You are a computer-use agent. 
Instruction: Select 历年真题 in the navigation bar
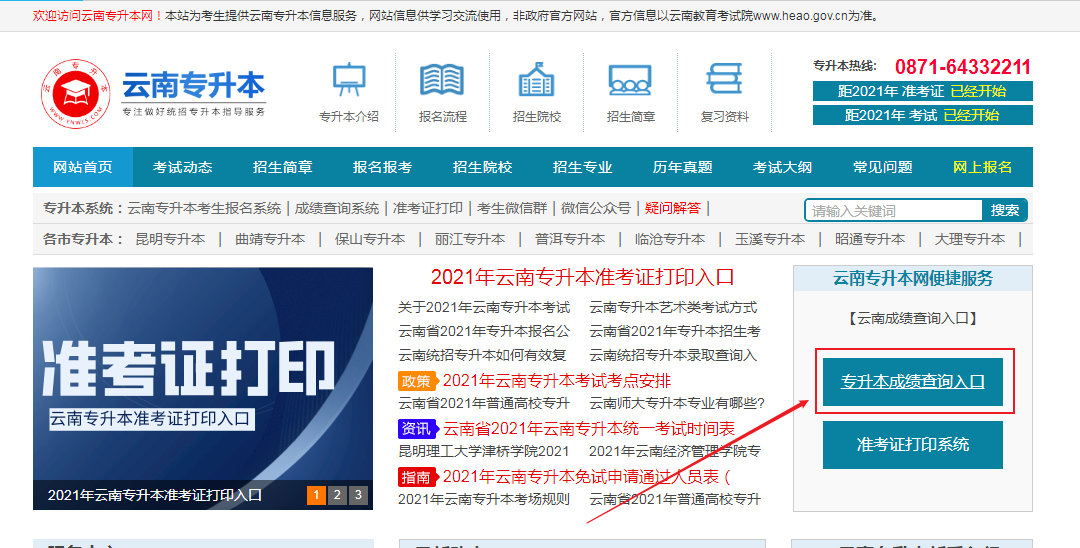point(682,167)
